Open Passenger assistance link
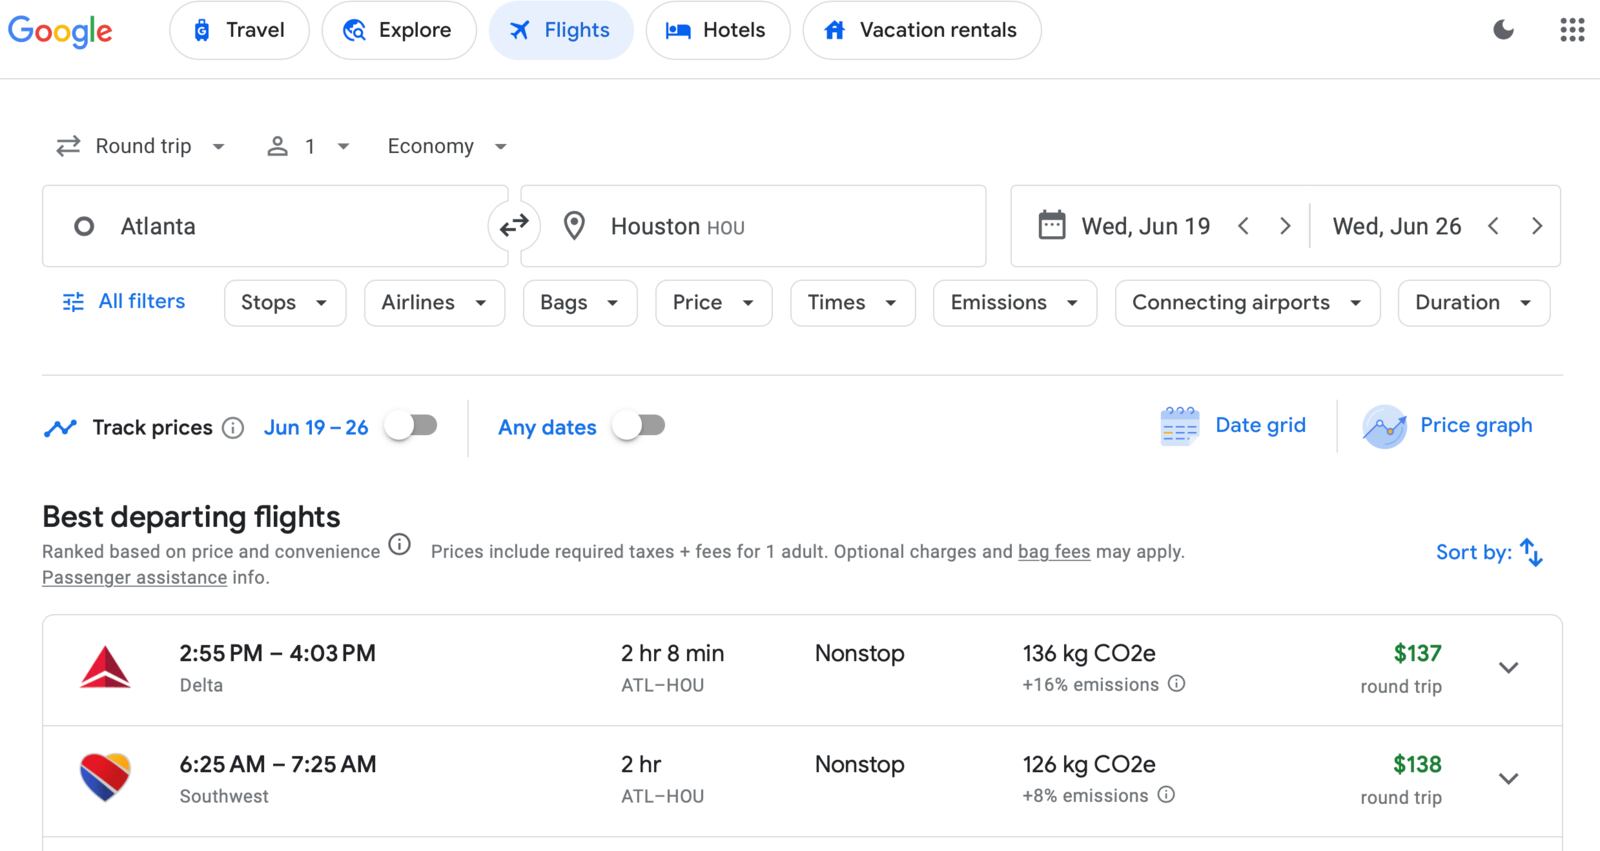The image size is (1600, 851). click(134, 578)
